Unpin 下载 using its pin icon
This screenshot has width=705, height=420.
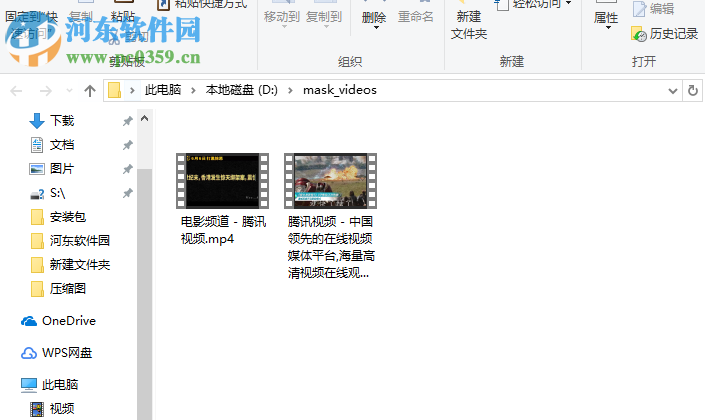pyautogui.click(x=128, y=121)
